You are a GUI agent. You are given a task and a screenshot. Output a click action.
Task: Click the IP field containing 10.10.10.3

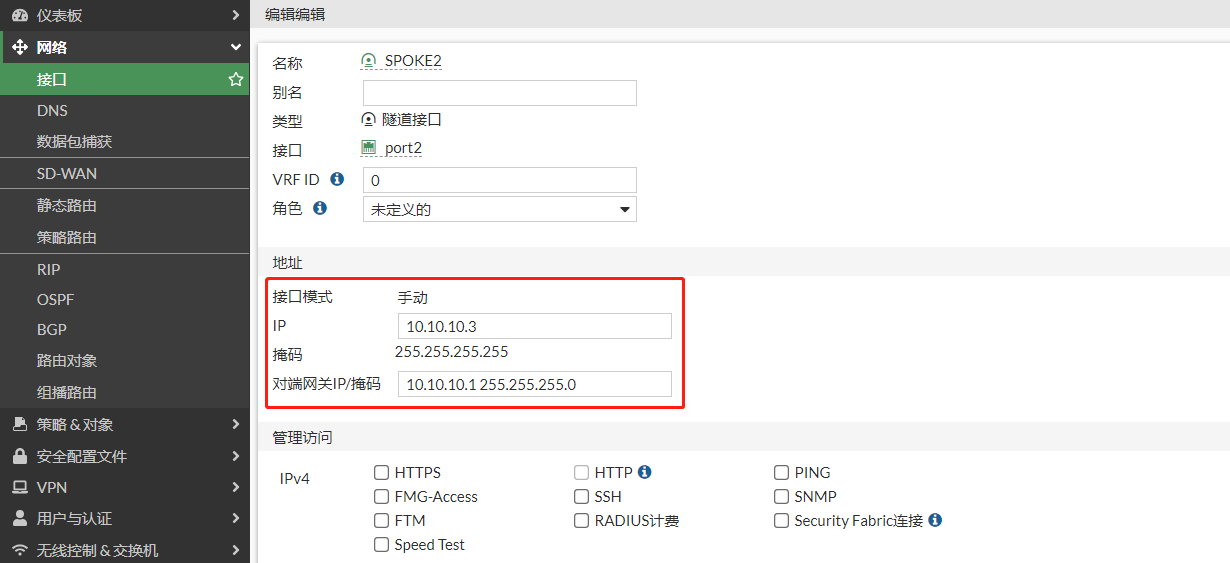[534, 326]
